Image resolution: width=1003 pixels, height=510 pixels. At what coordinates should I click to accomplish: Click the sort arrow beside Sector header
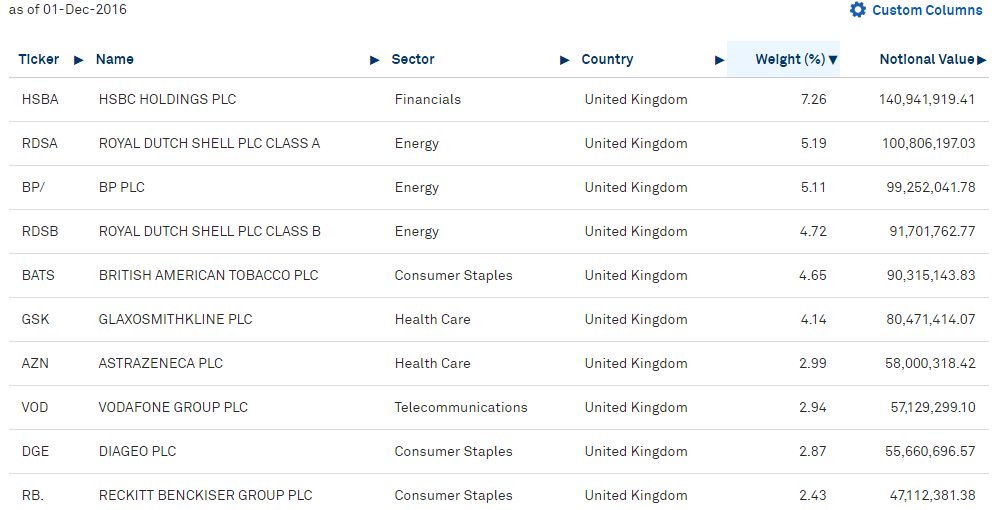point(565,60)
